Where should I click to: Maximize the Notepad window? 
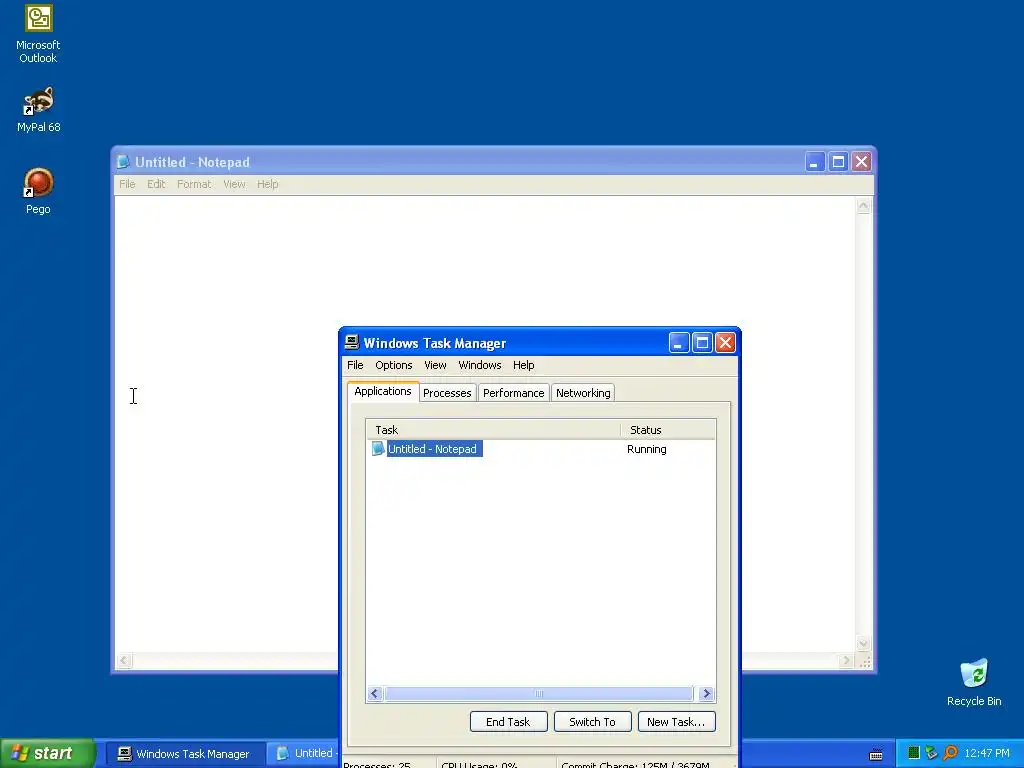click(x=838, y=161)
